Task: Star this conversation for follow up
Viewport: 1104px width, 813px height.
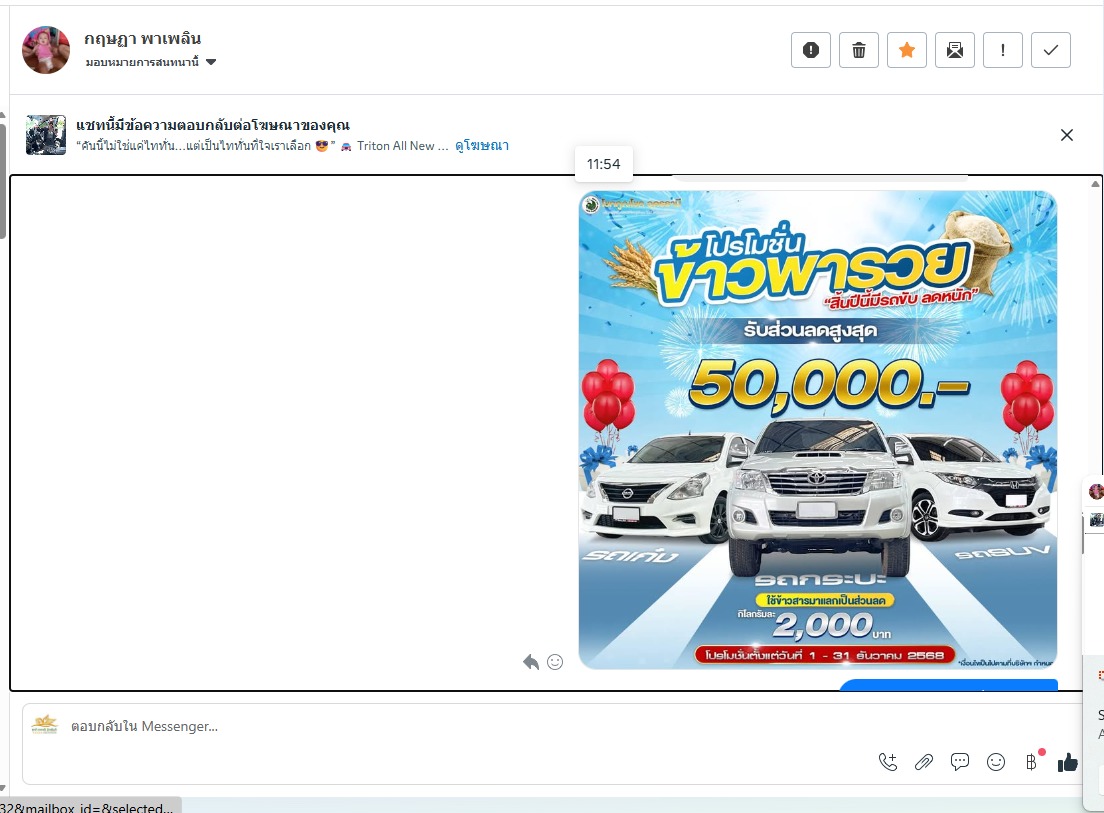Action: click(907, 50)
